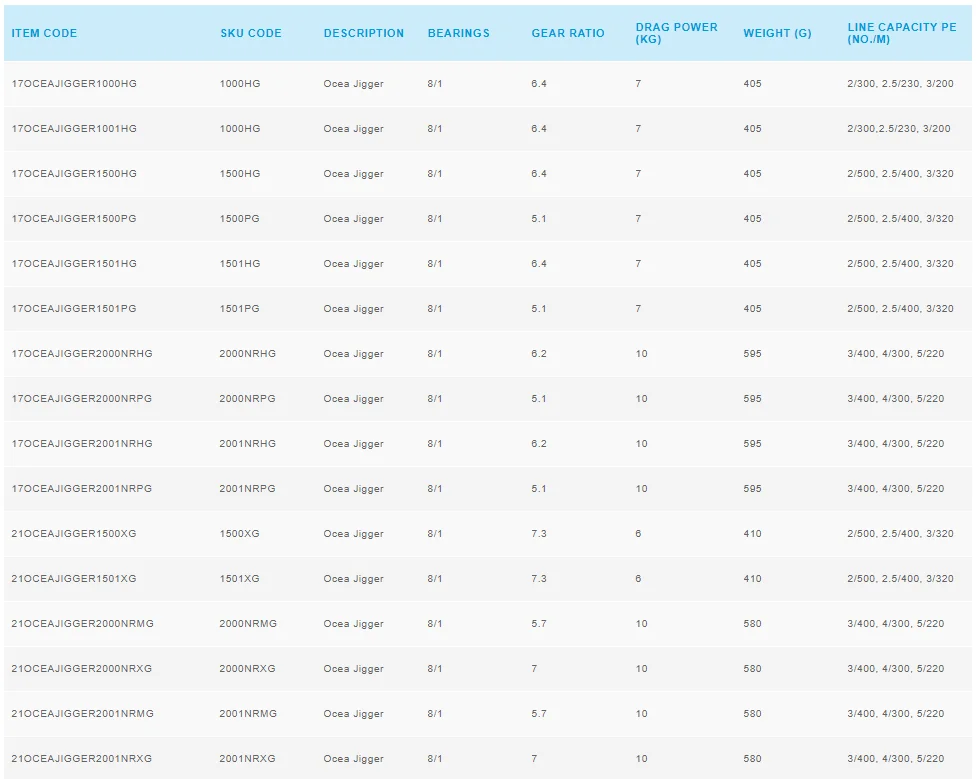Click SKU code 2001NRHG

point(247,444)
